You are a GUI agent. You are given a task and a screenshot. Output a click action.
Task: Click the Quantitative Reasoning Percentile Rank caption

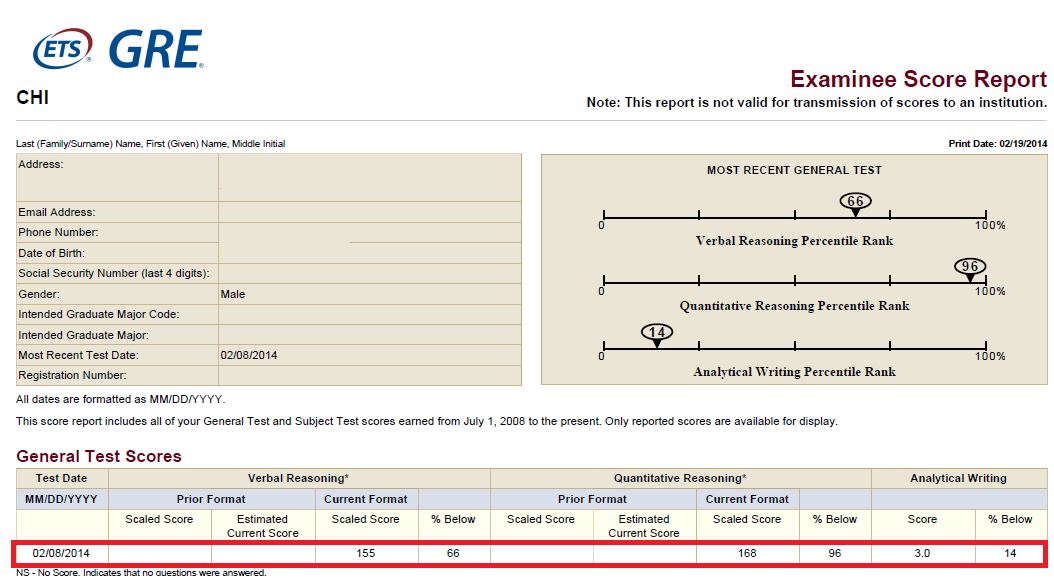(794, 306)
